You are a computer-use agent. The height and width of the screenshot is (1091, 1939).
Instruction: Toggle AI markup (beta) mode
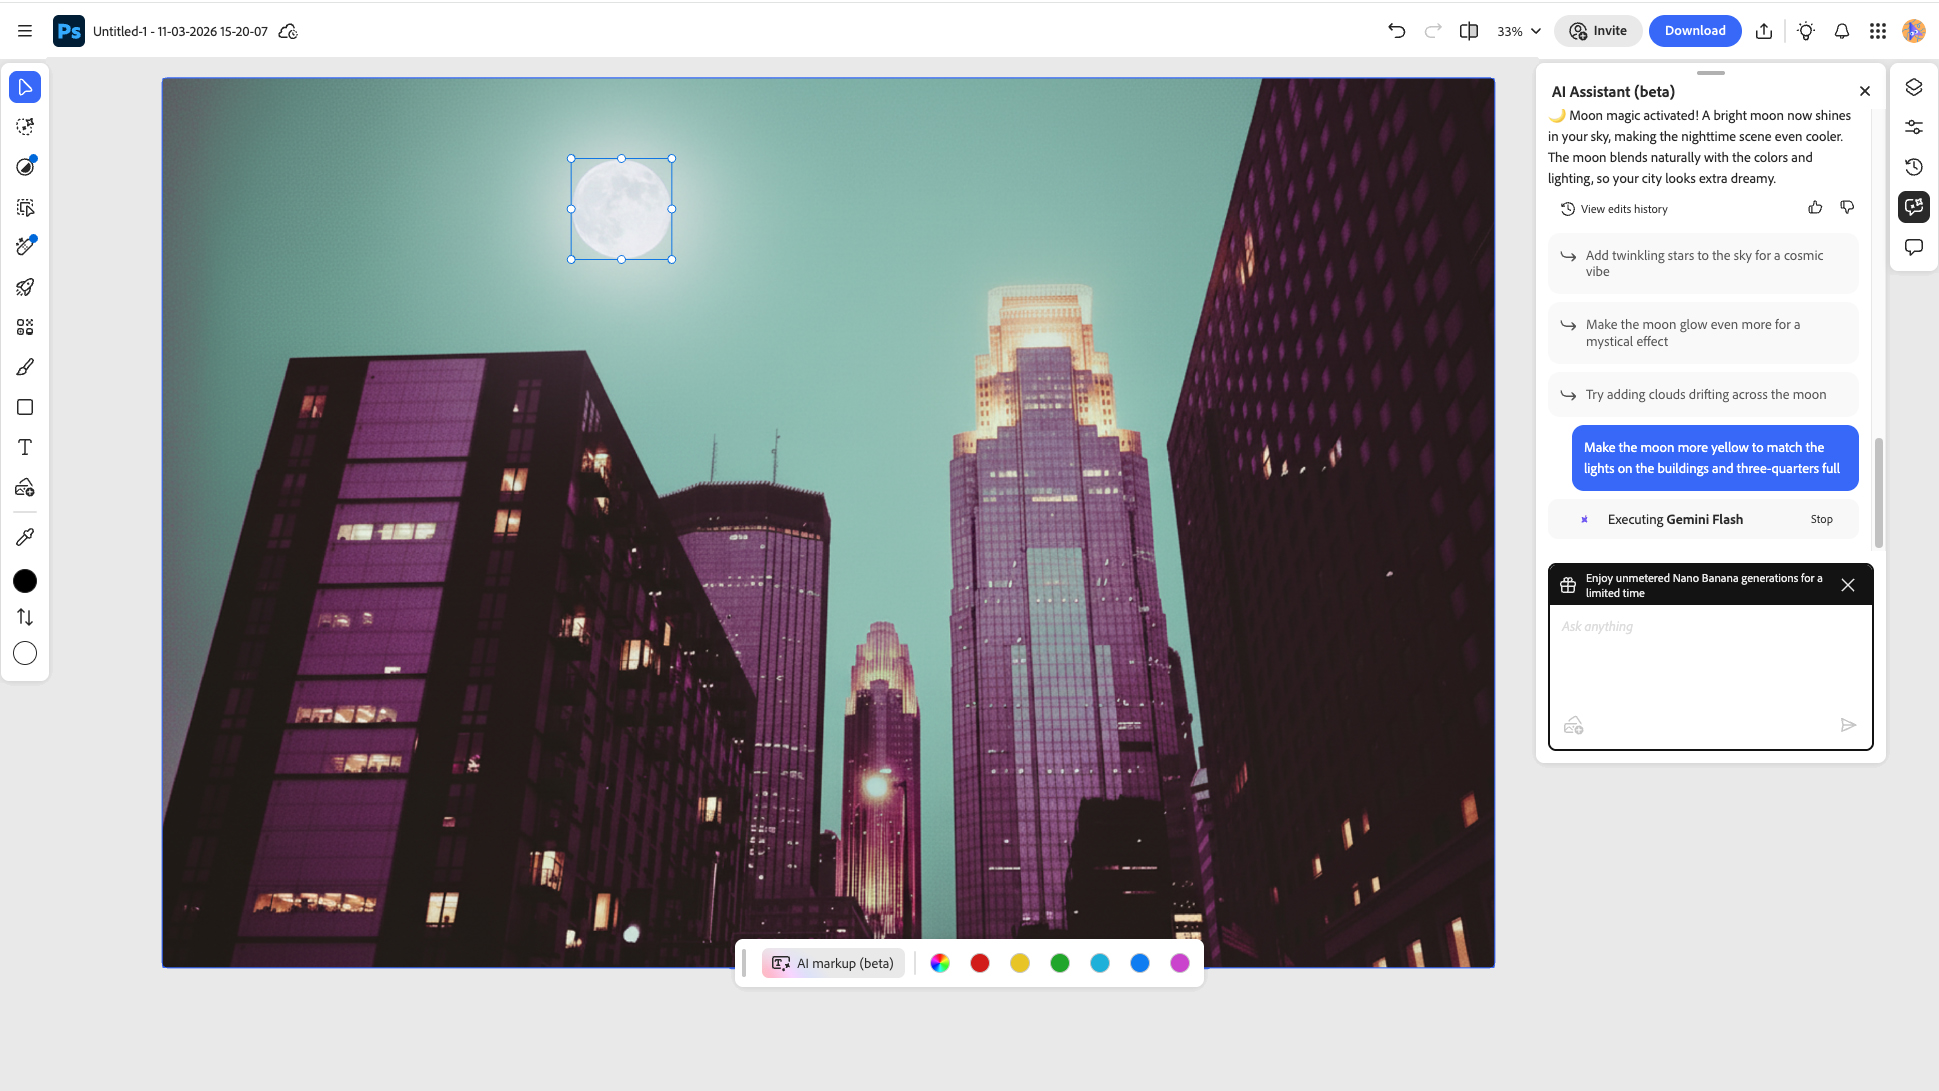(833, 963)
